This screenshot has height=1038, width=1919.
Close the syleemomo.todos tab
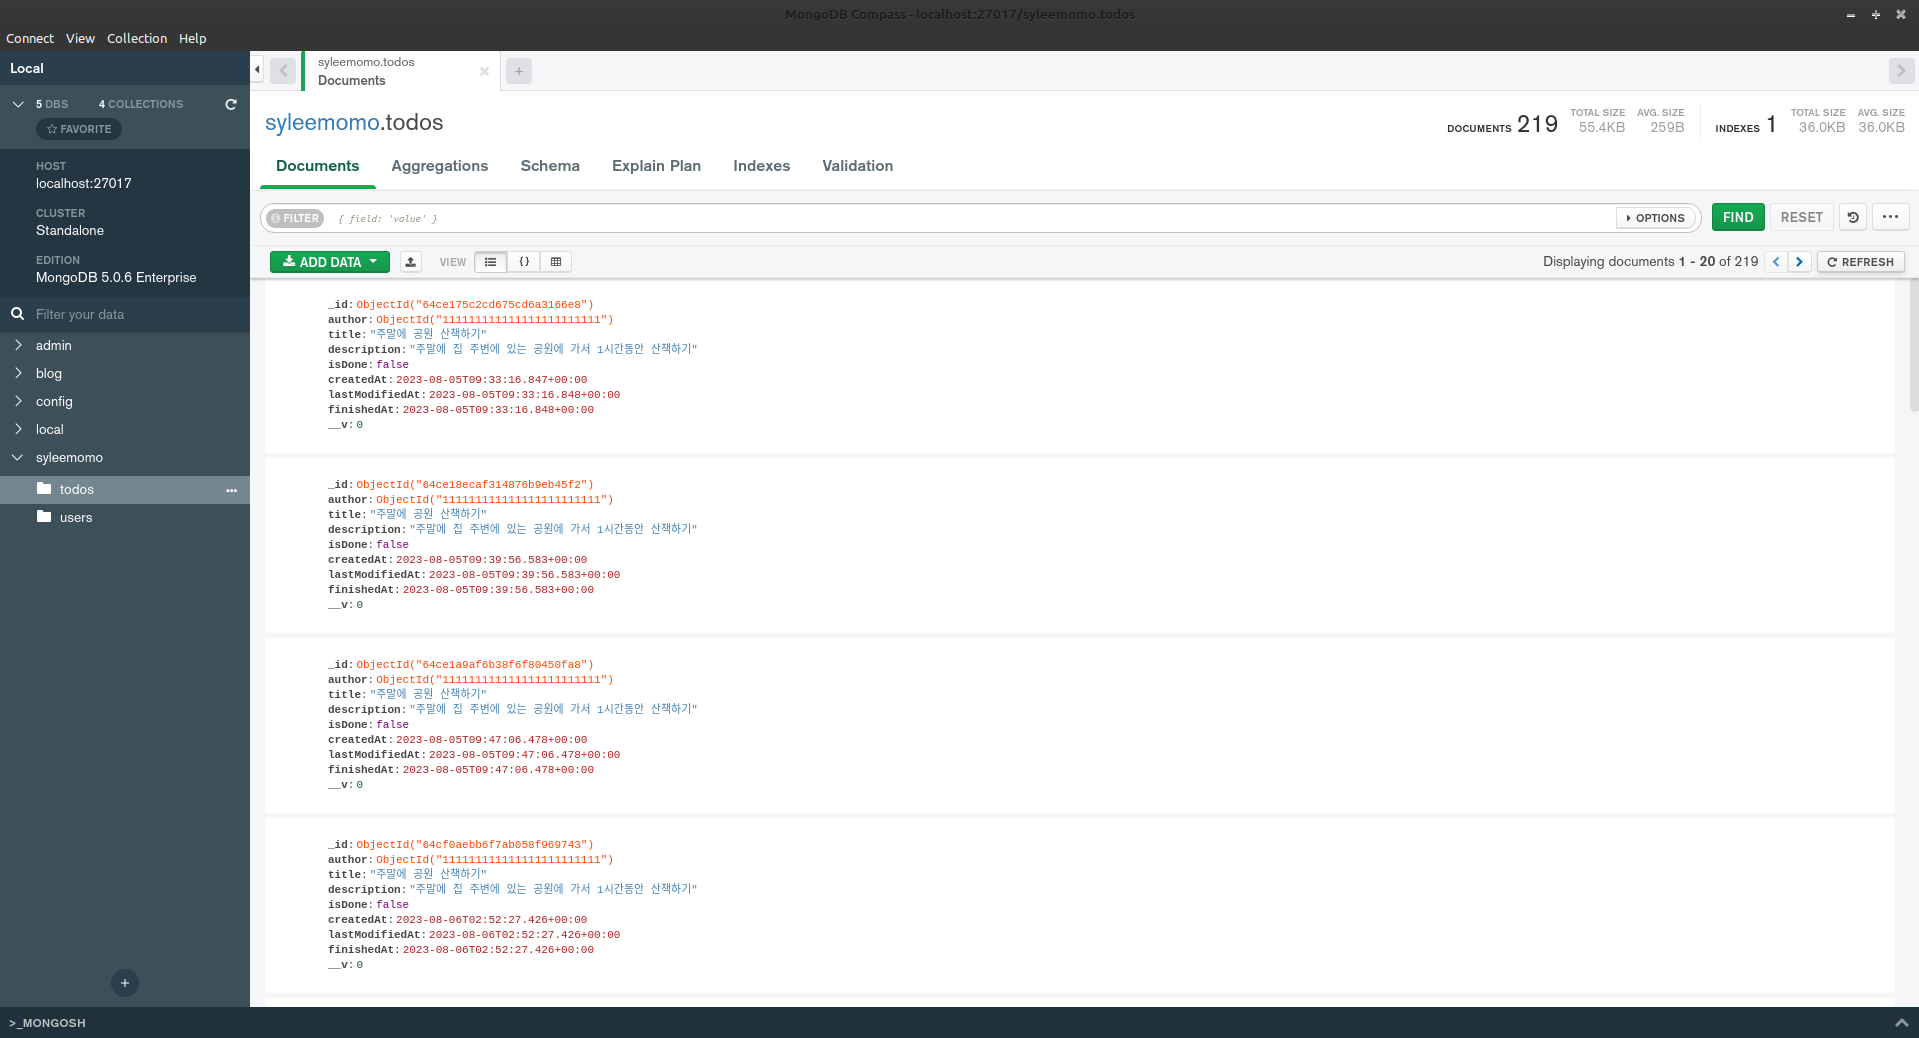tap(484, 72)
